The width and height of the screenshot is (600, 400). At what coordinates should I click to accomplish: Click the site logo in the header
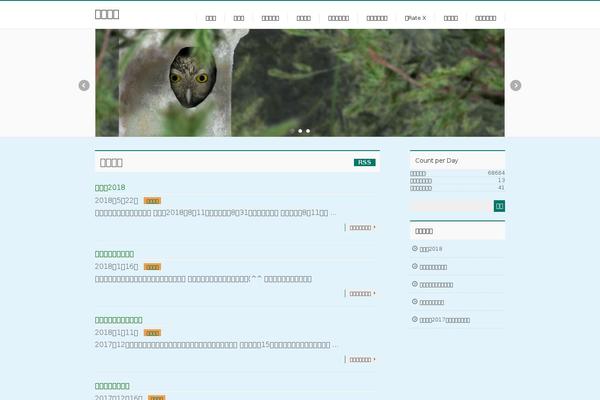click(107, 14)
